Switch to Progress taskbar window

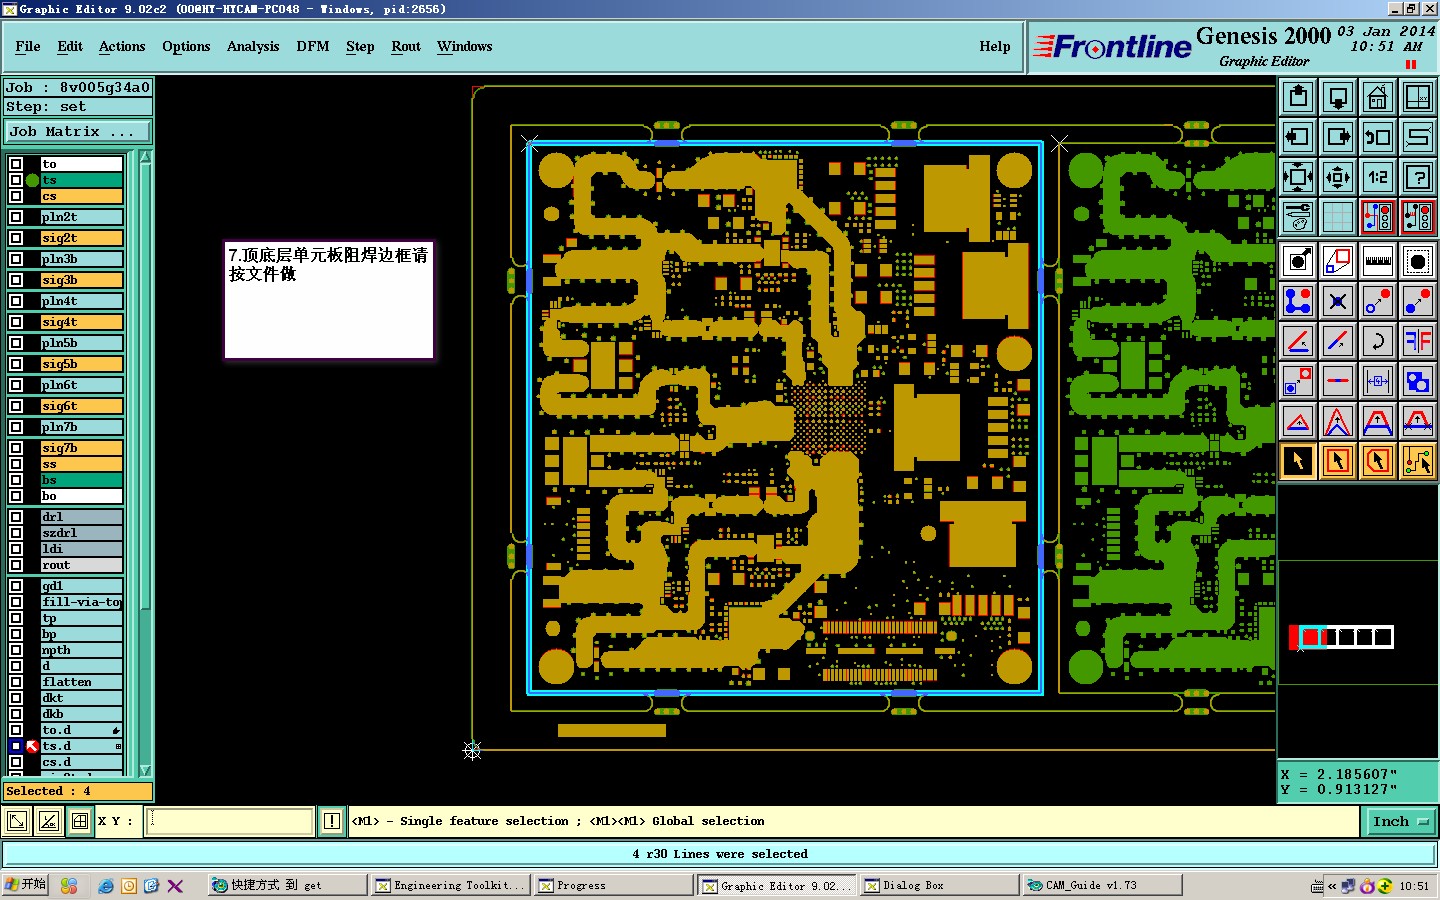tap(612, 885)
